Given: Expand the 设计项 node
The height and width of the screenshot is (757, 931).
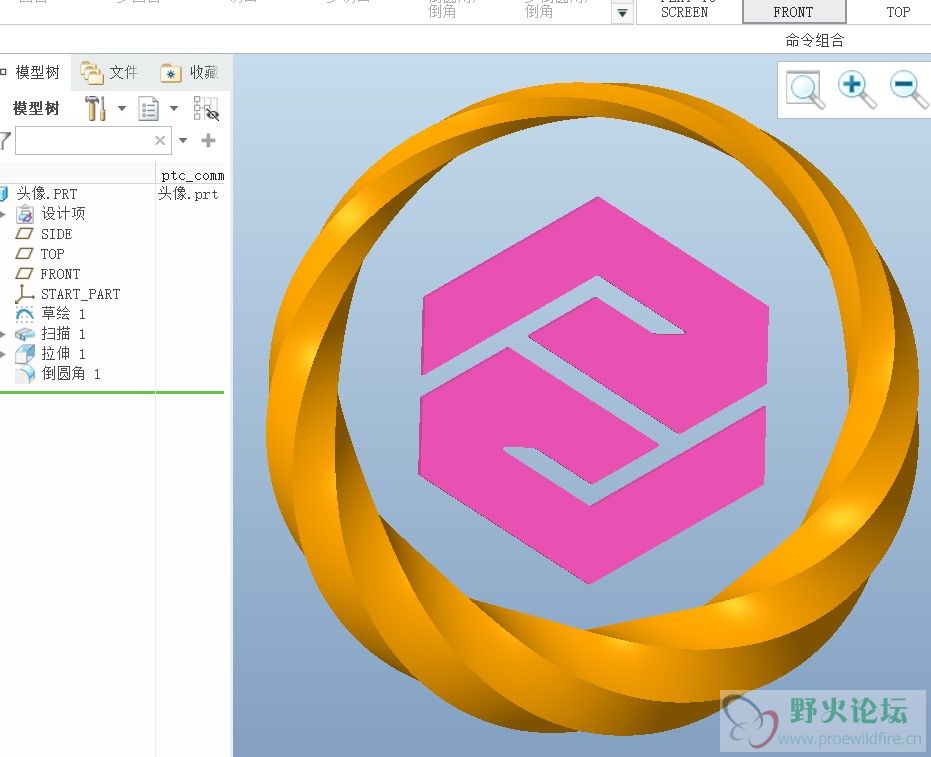Looking at the screenshot, I should 3,214.
